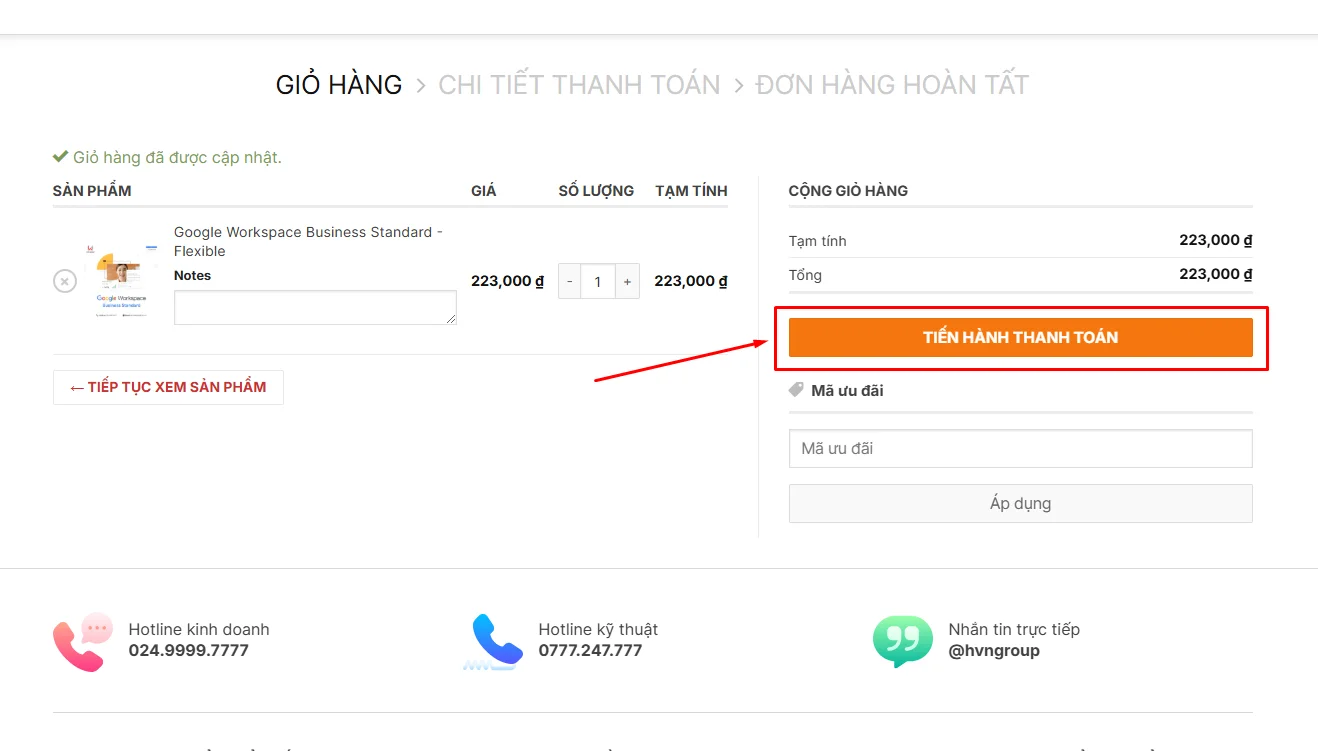Go to Chi tiết thanh toán step
Viewport: 1318px width, 751px height.
pyautogui.click(x=579, y=85)
